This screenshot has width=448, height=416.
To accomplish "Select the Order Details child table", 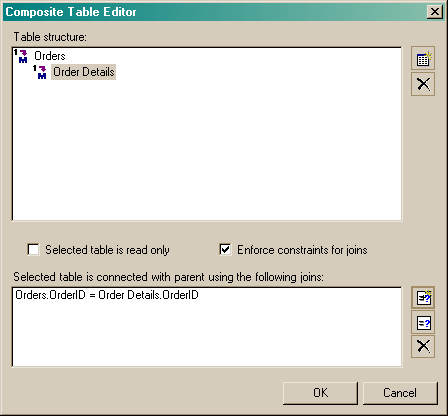I will pyautogui.click(x=84, y=72).
